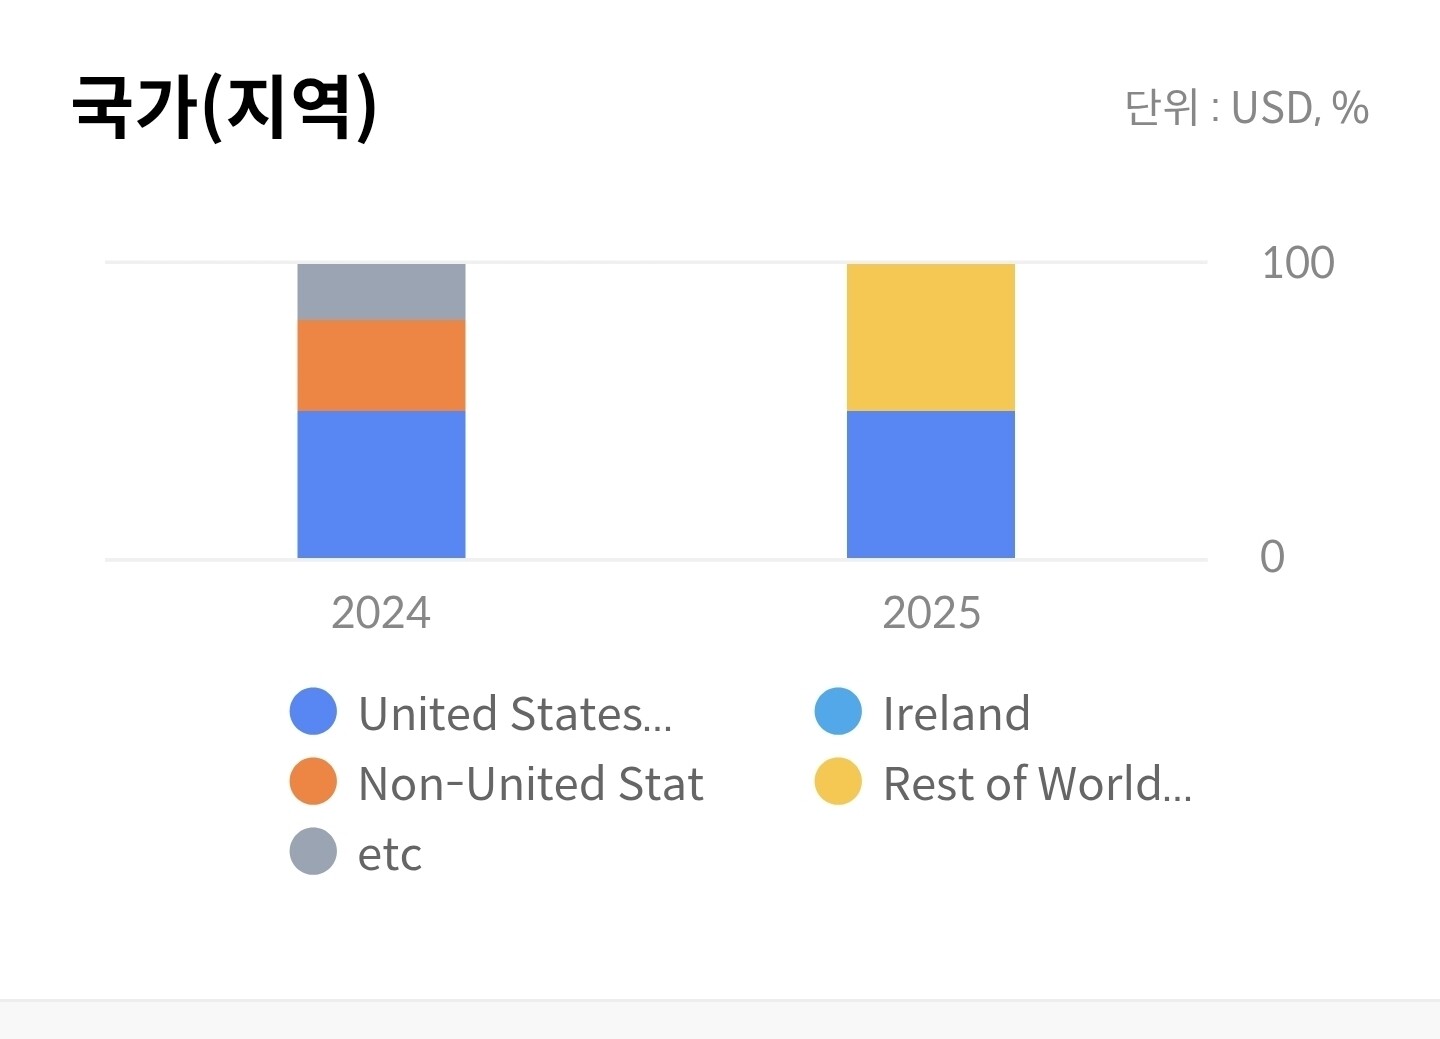This screenshot has height=1039, width=1440.
Task: Click the Rest of World legend label
Action: (x=1037, y=783)
